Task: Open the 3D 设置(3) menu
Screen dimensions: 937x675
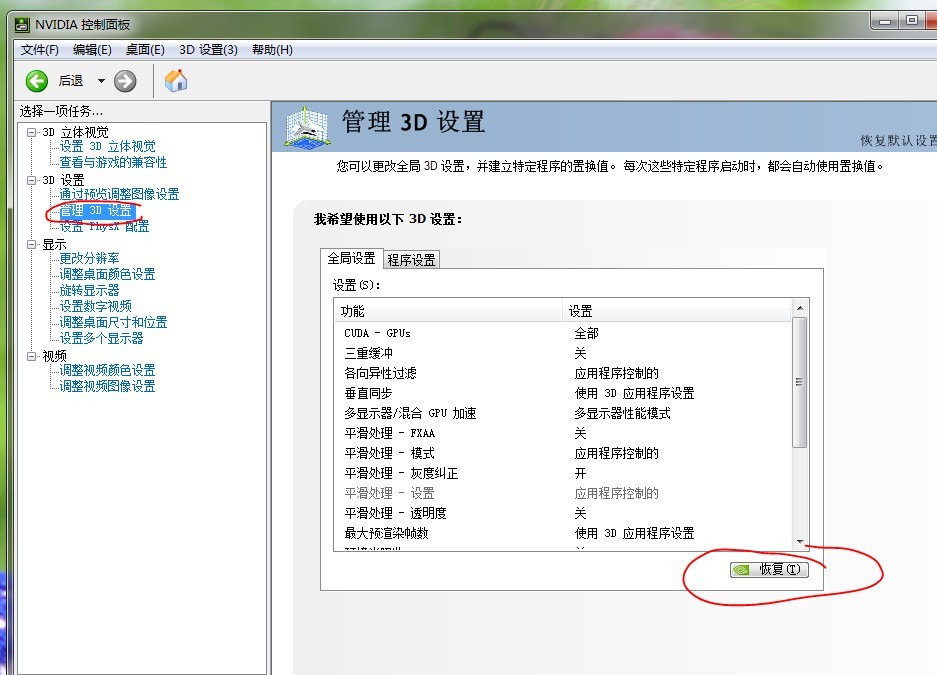Action: click(209, 50)
